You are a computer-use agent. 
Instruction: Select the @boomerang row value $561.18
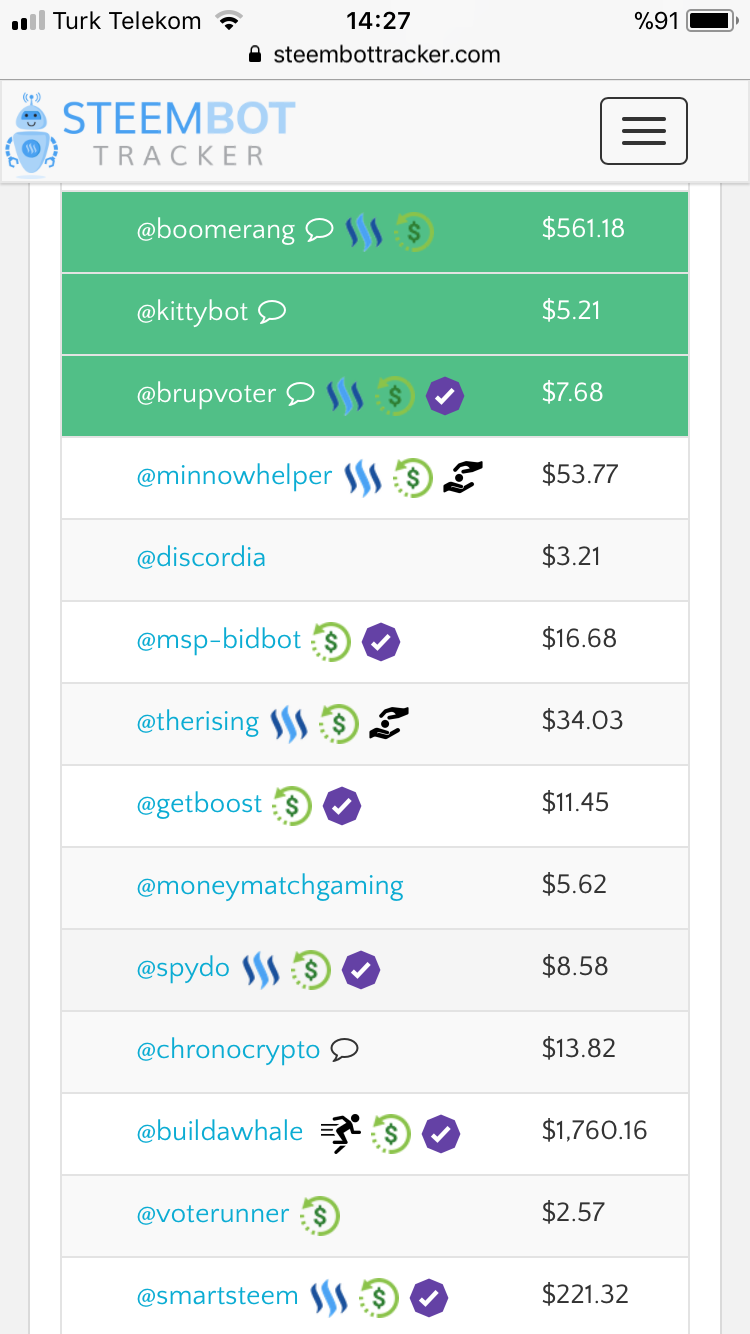tap(583, 229)
